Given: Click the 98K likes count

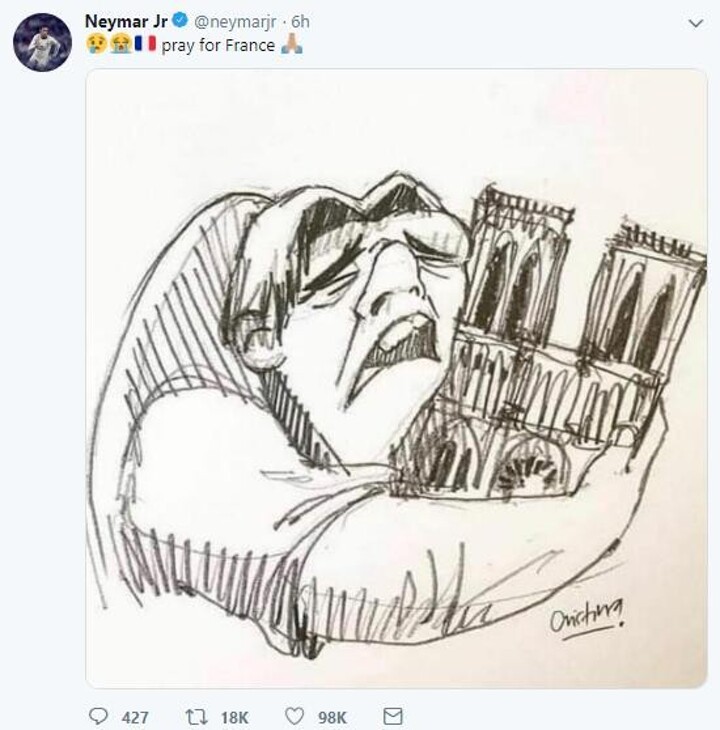Looking at the screenshot, I should 332,717.
